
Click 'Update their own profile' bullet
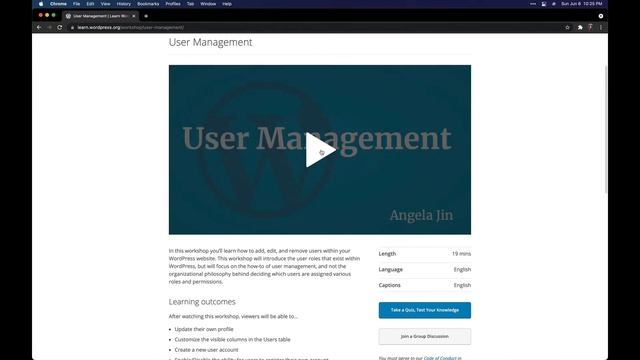pos(204,329)
